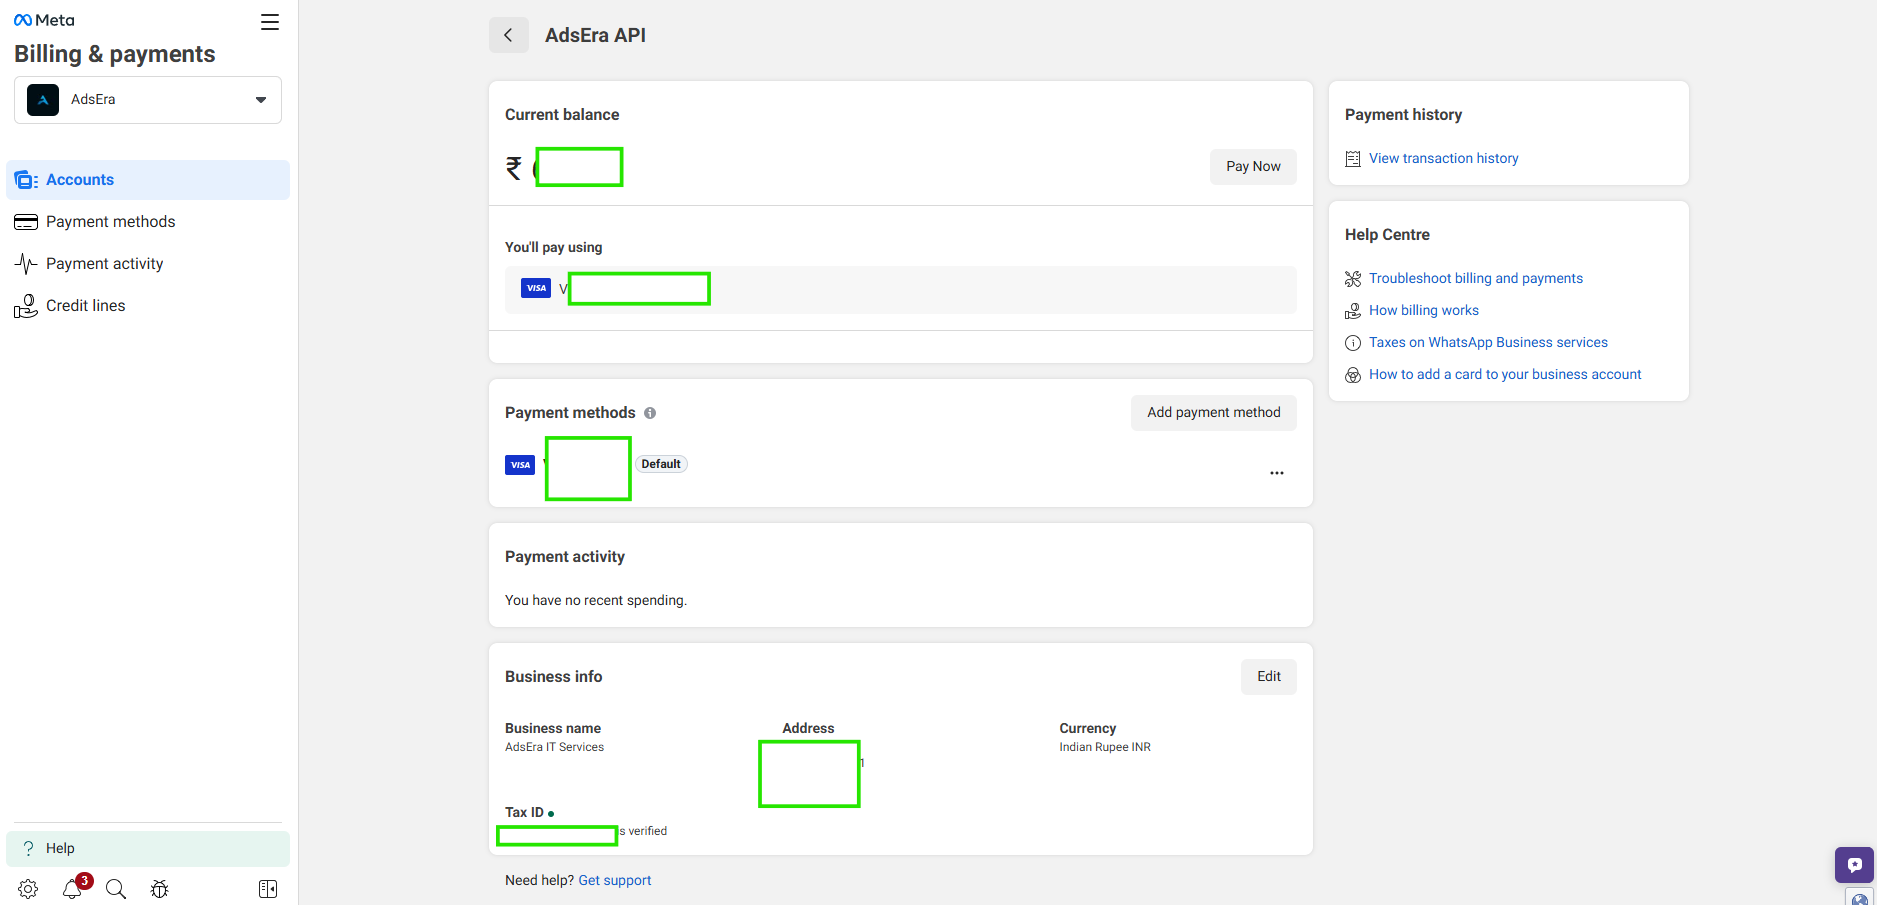Open View transaction history link
This screenshot has width=1877, height=905.
(x=1443, y=159)
